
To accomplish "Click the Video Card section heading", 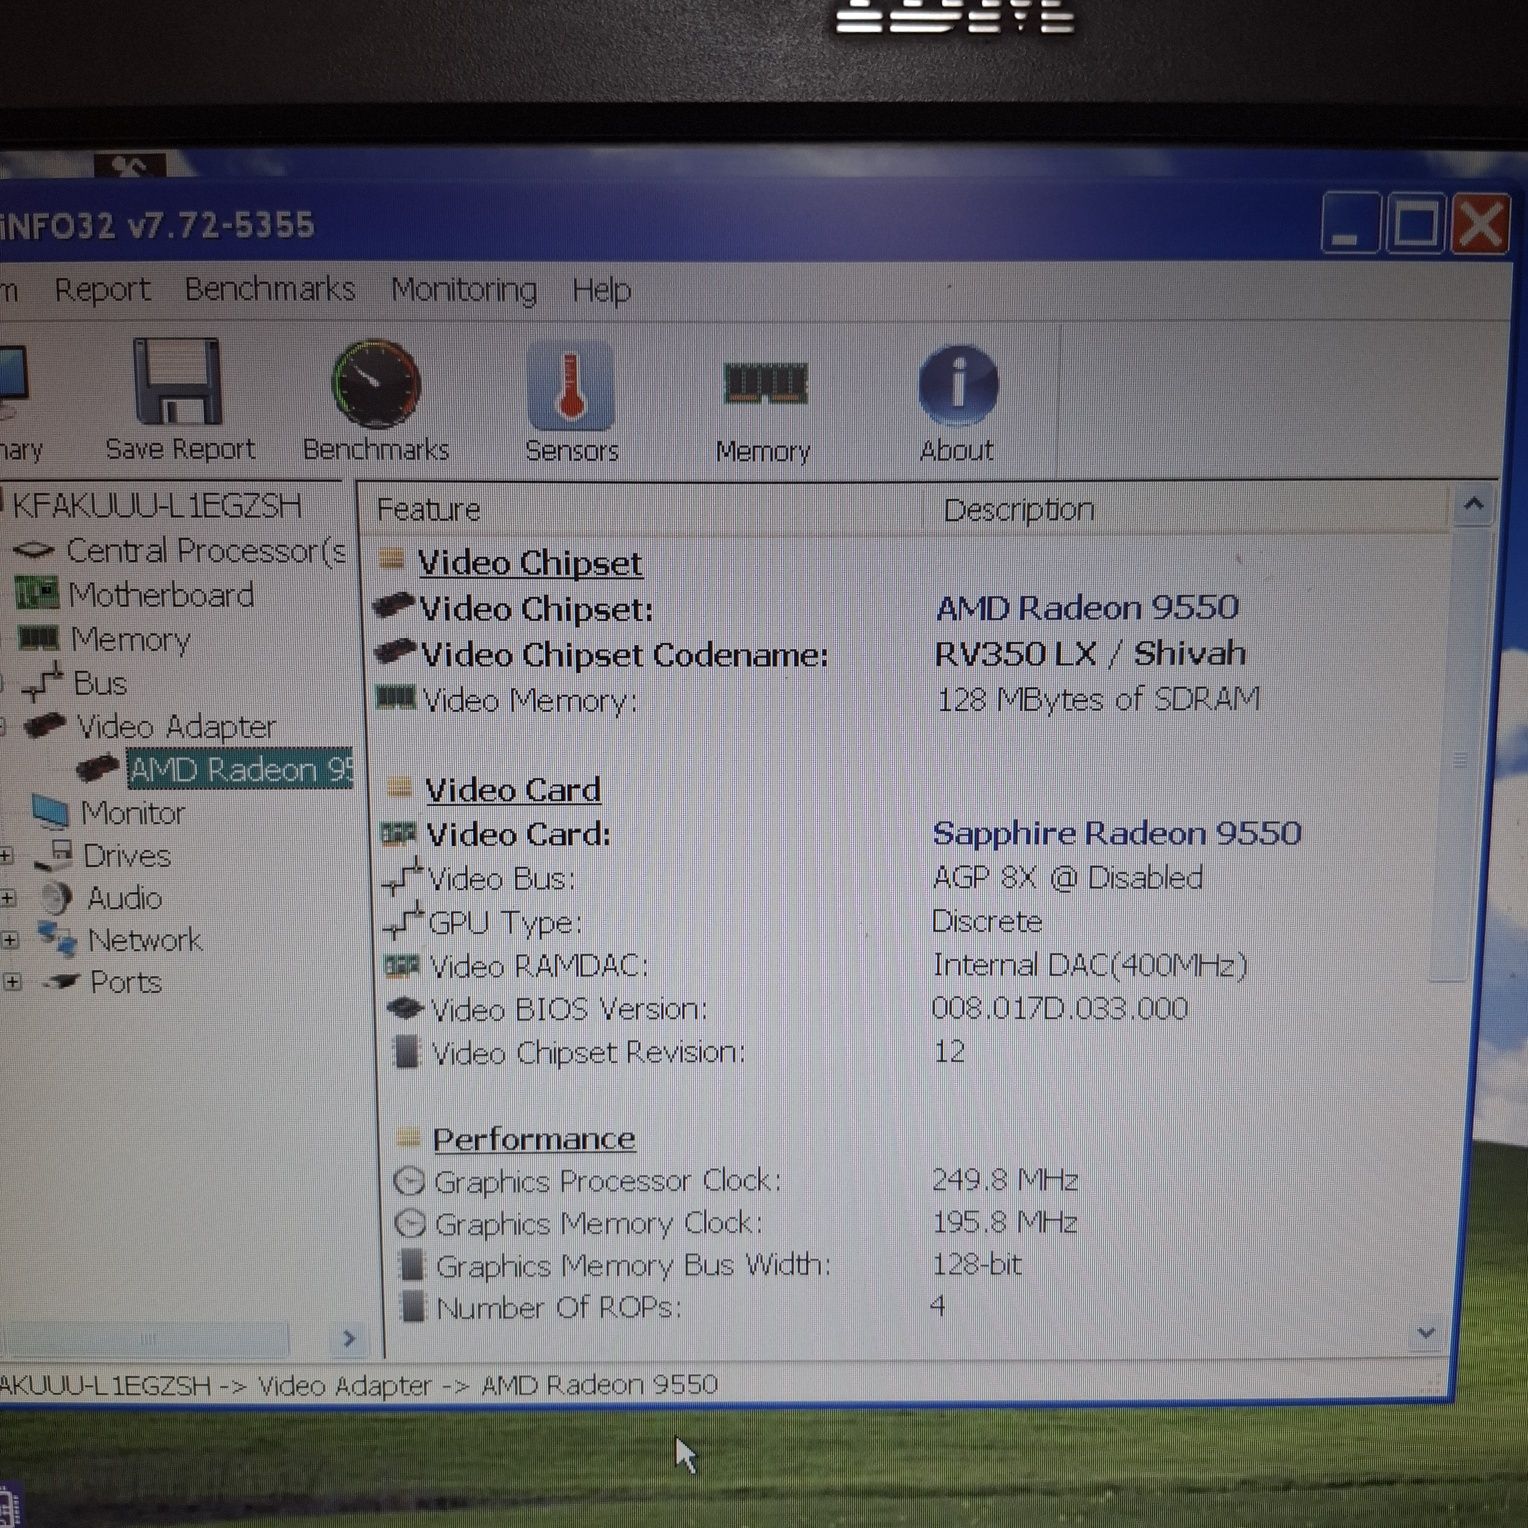I will (513, 790).
